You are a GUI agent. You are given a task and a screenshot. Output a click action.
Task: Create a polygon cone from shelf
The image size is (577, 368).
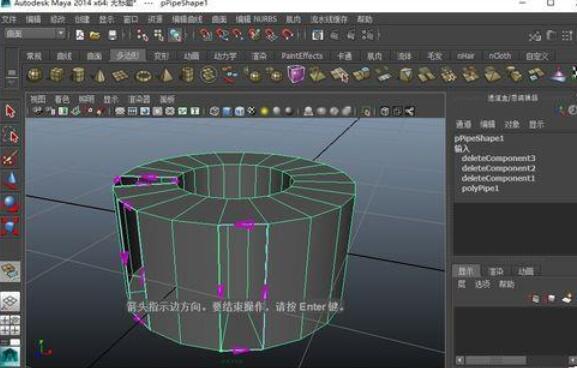(x=99, y=75)
